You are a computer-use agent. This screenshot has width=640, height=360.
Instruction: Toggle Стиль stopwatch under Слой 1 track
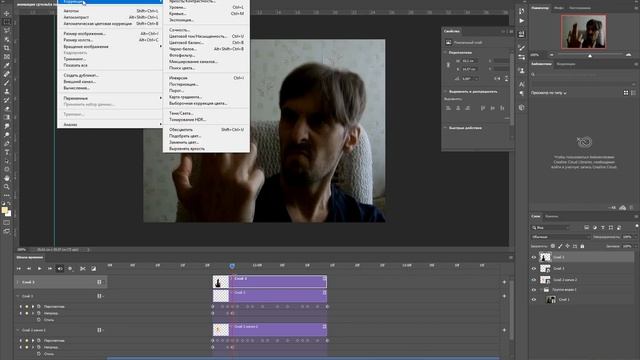tap(39, 320)
